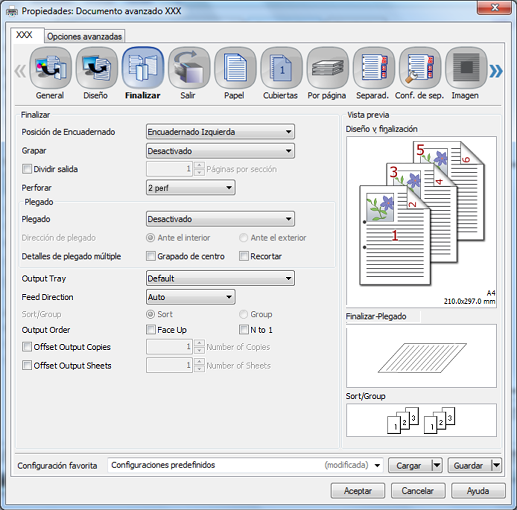Open the Perforar dropdown list

(x=191, y=188)
